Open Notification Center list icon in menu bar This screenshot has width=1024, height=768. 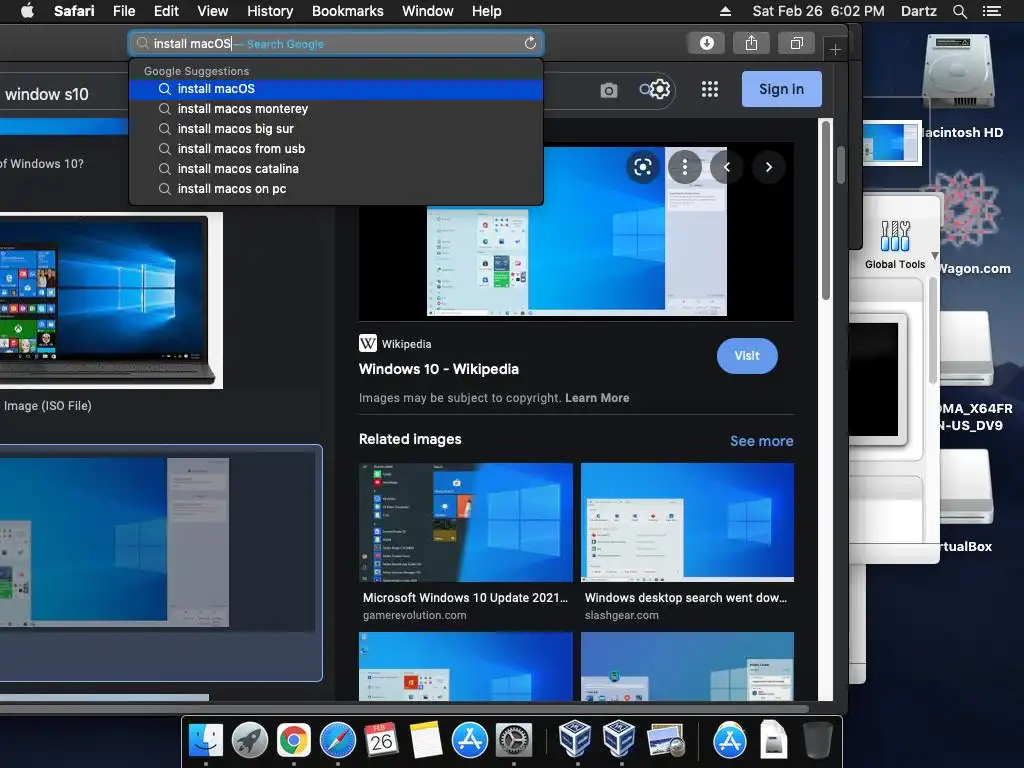[x=991, y=11]
